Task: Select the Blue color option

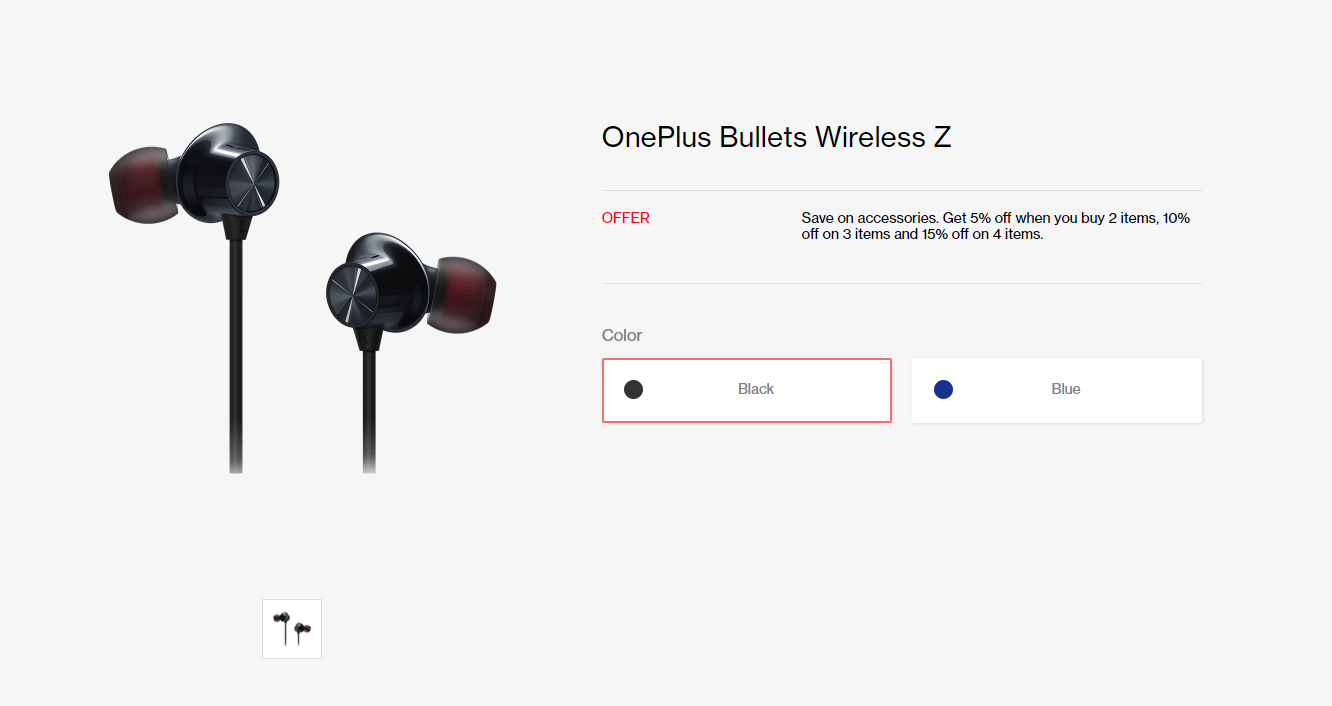Action: pos(1057,390)
